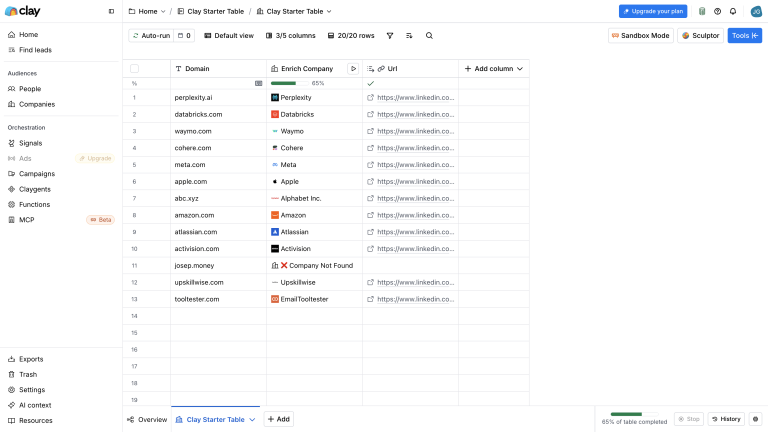Image resolution: width=768 pixels, height=432 pixels.
Task: Open the sort icon in toolbar
Action: click(409, 35)
